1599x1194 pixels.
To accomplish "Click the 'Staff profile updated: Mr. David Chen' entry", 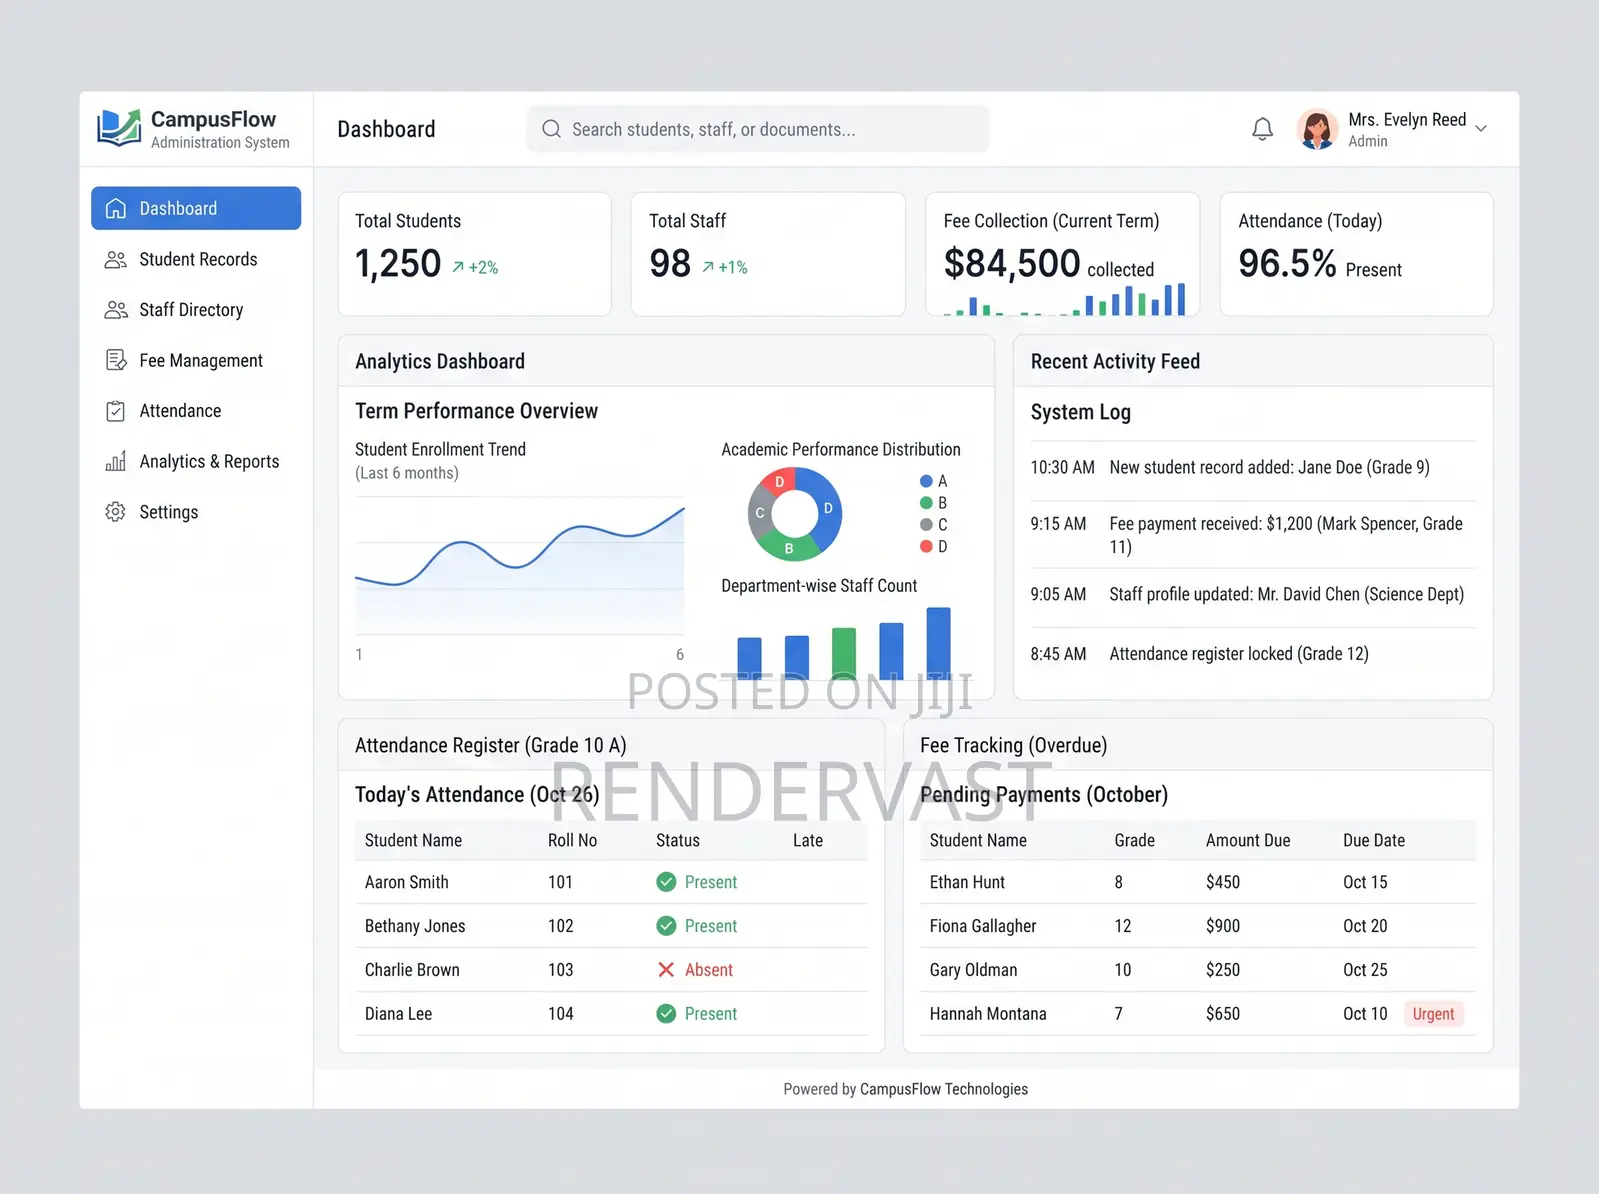I will 1253,594.
